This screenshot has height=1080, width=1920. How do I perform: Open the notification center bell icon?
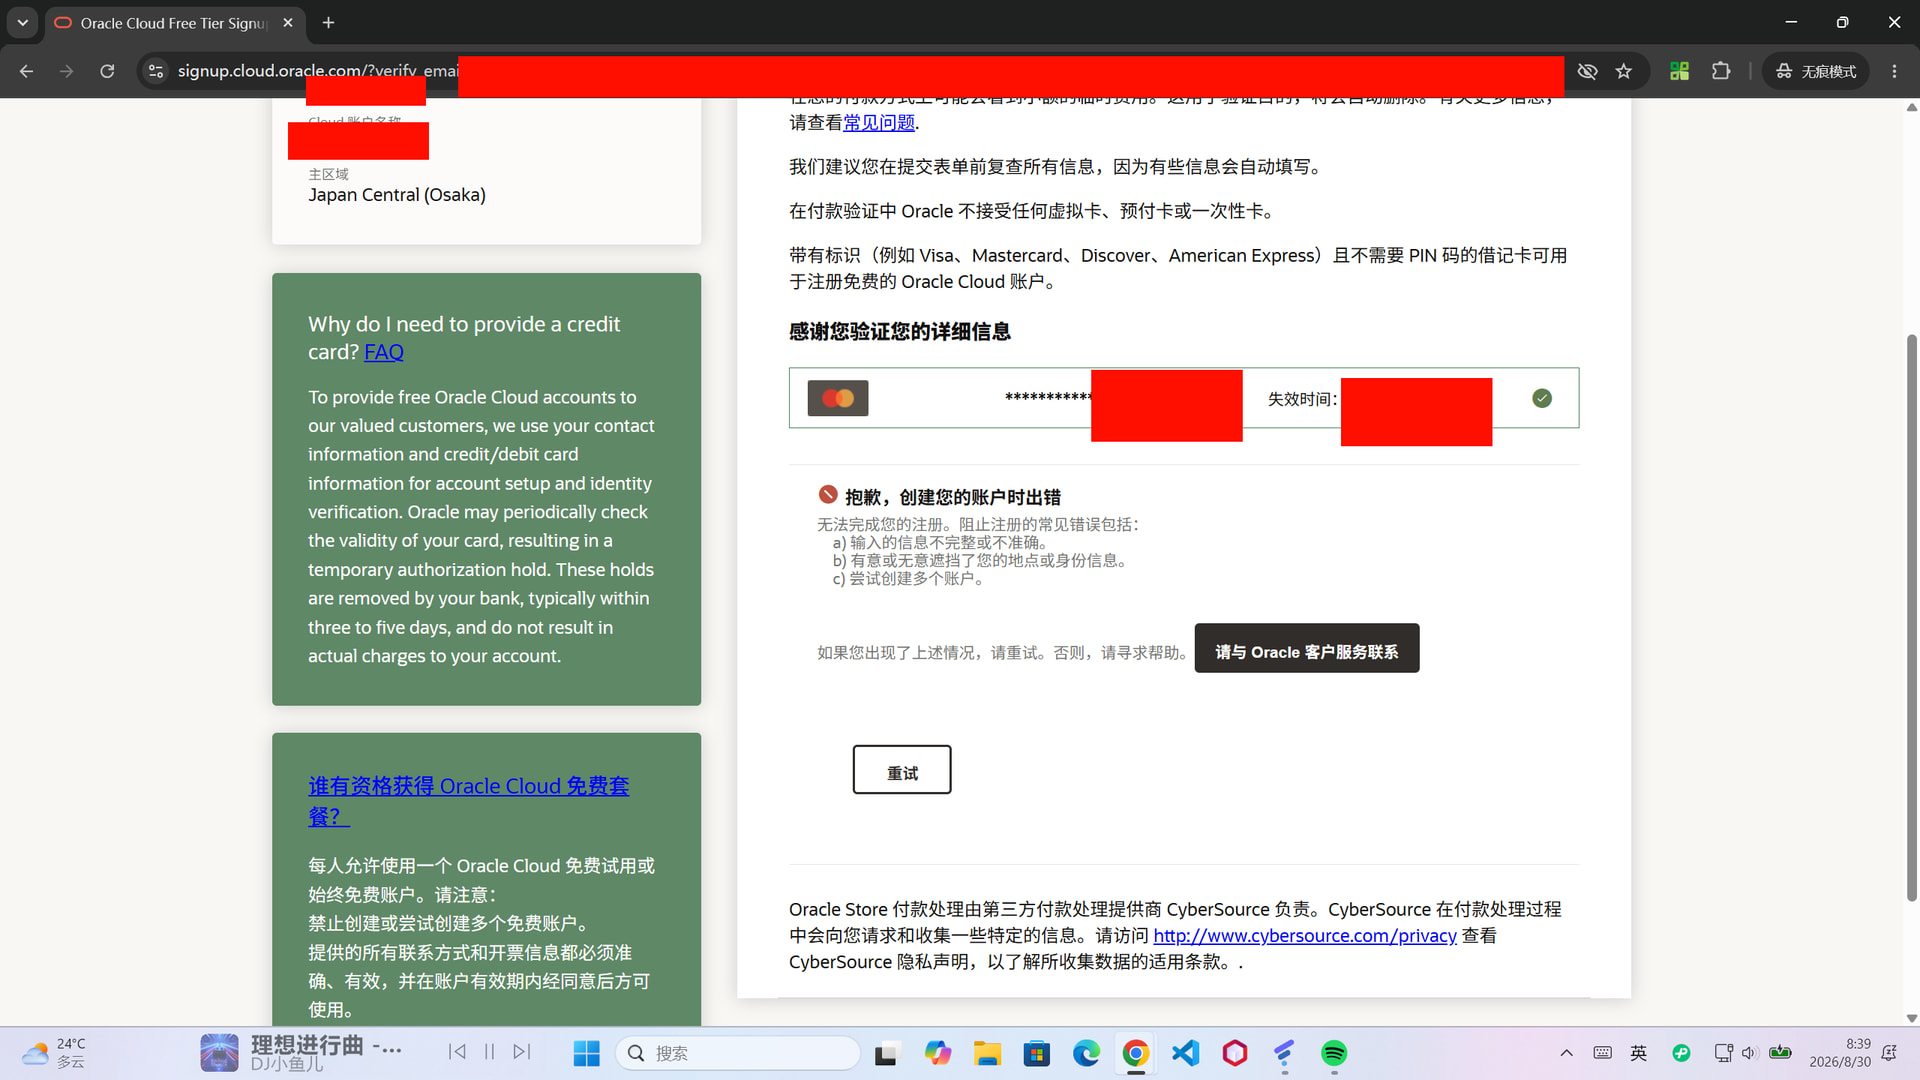1890,1053
